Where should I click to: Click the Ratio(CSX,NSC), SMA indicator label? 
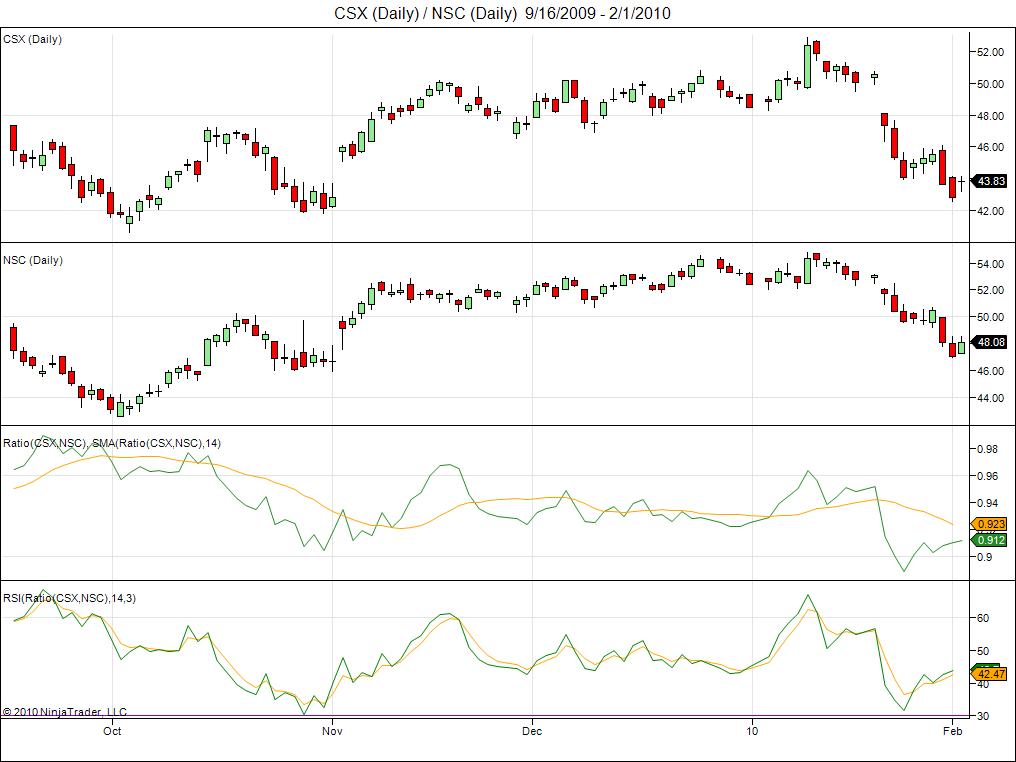click(111, 444)
